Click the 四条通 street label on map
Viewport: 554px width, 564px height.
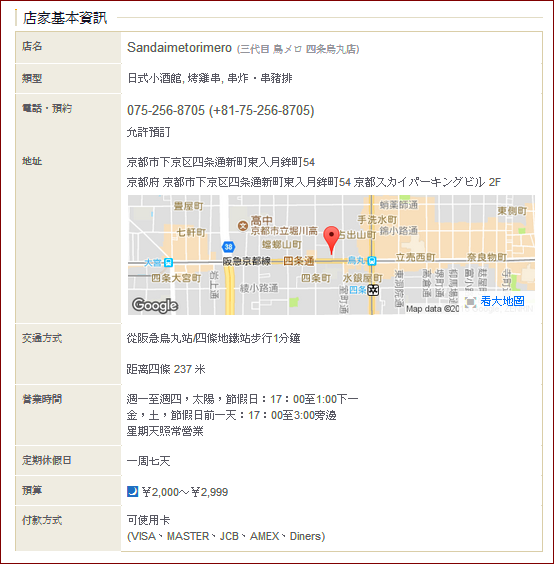(298, 261)
